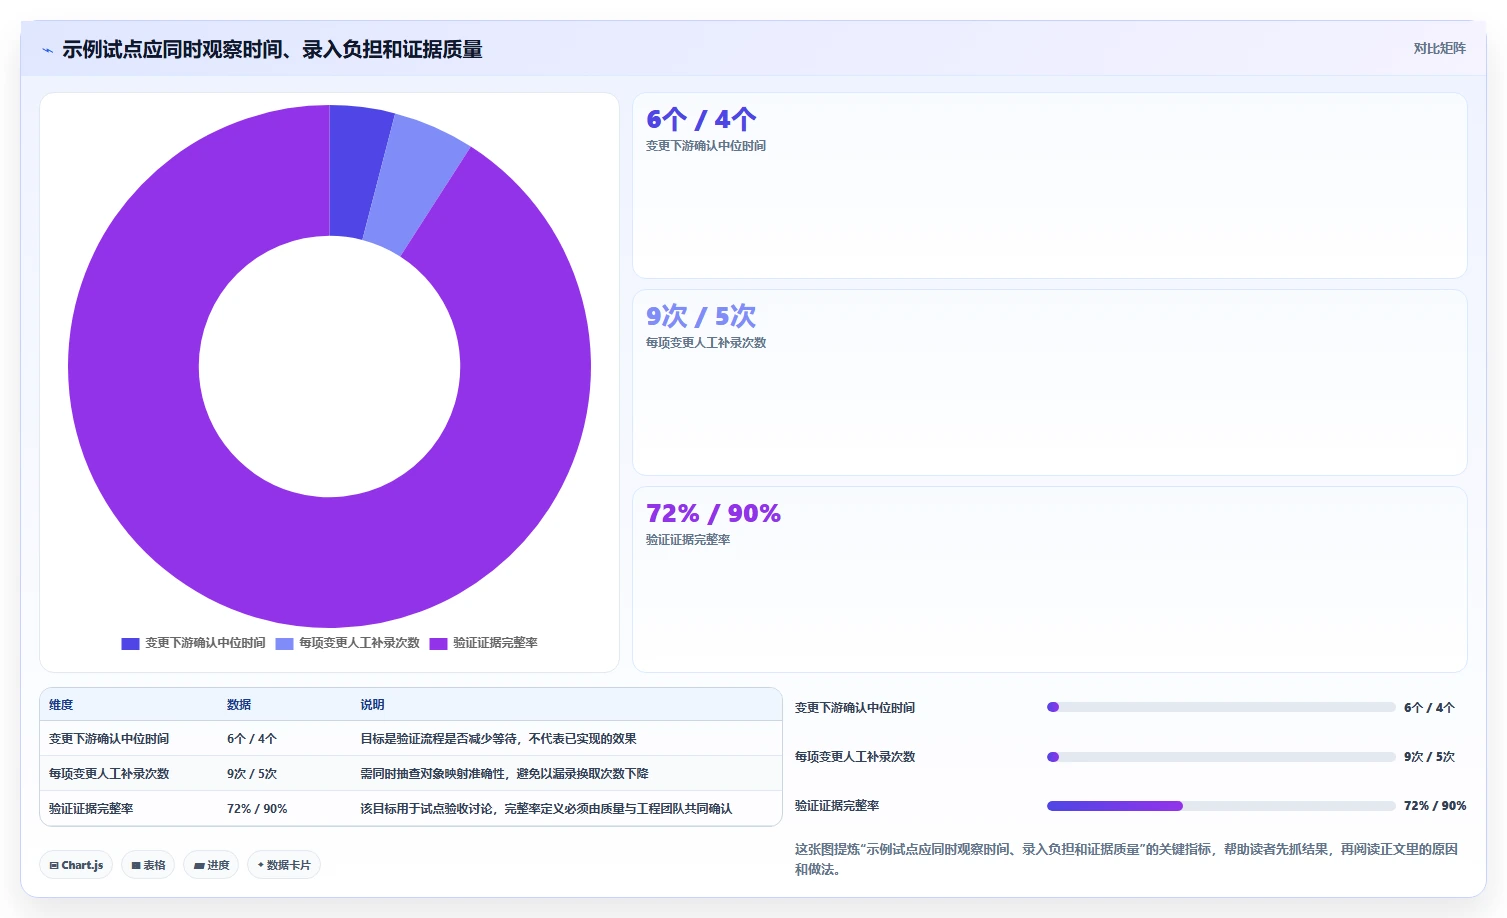Image resolution: width=1507 pixels, height=918 pixels.
Task: Click the 说明 column header
Action: point(372,705)
